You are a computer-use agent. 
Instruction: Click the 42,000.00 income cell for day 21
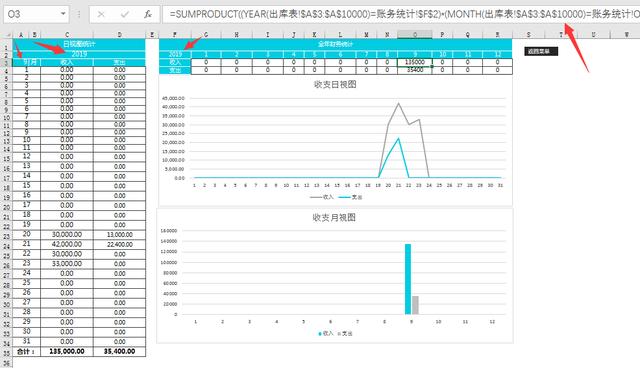(67, 244)
